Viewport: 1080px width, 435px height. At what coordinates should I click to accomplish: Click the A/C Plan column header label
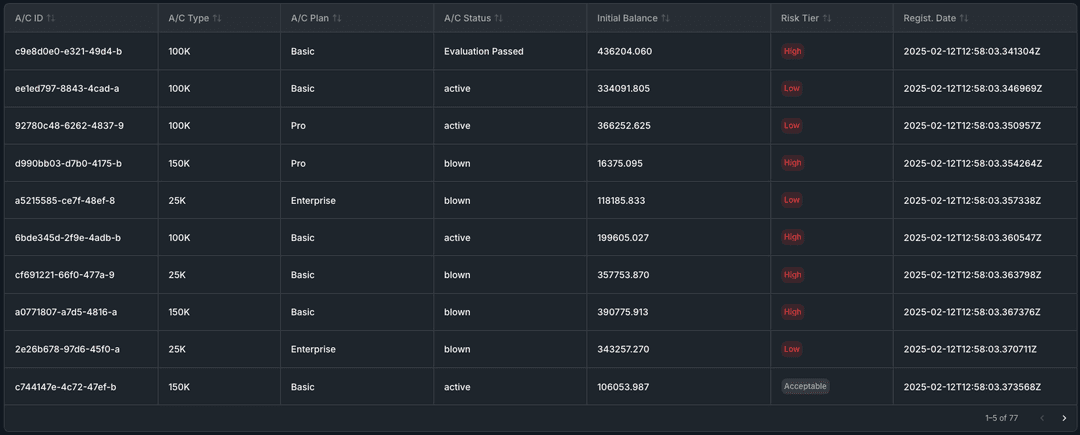309,18
